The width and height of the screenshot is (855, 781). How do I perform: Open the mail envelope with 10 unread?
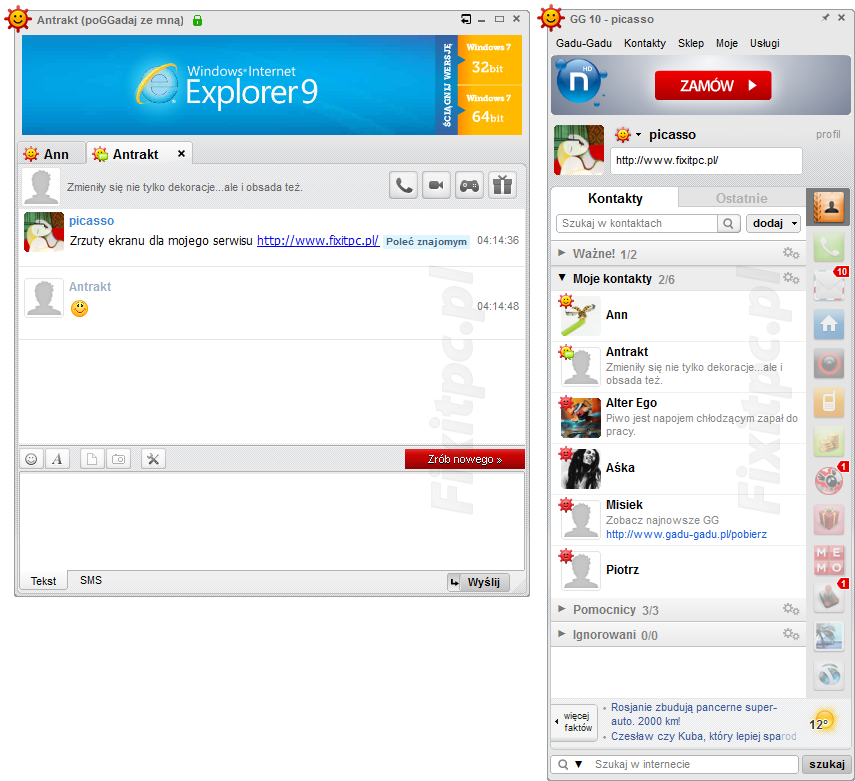pyautogui.click(x=829, y=284)
